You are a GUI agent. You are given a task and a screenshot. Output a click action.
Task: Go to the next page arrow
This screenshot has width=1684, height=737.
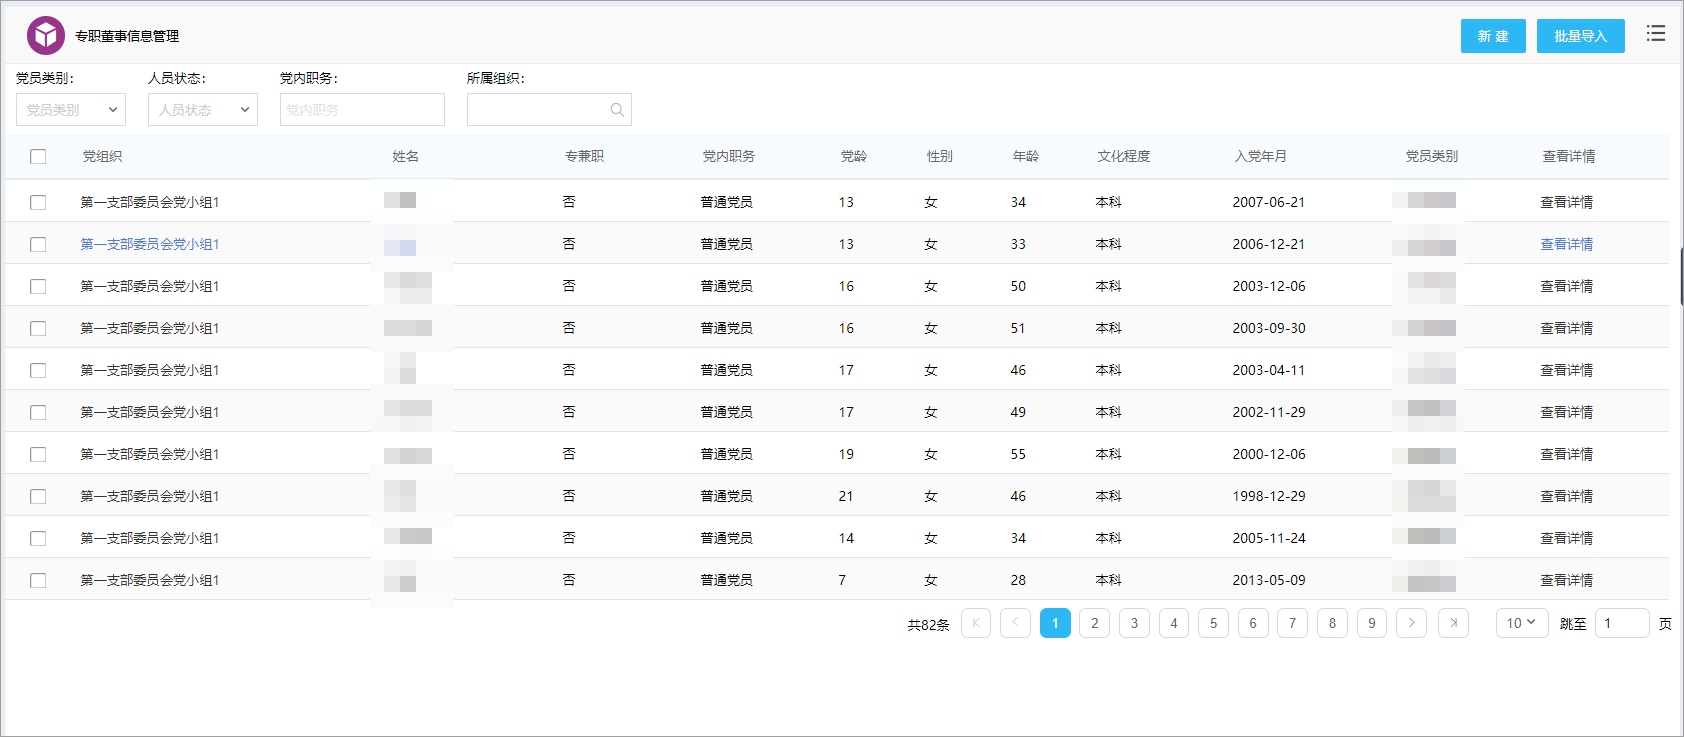[x=1411, y=623]
